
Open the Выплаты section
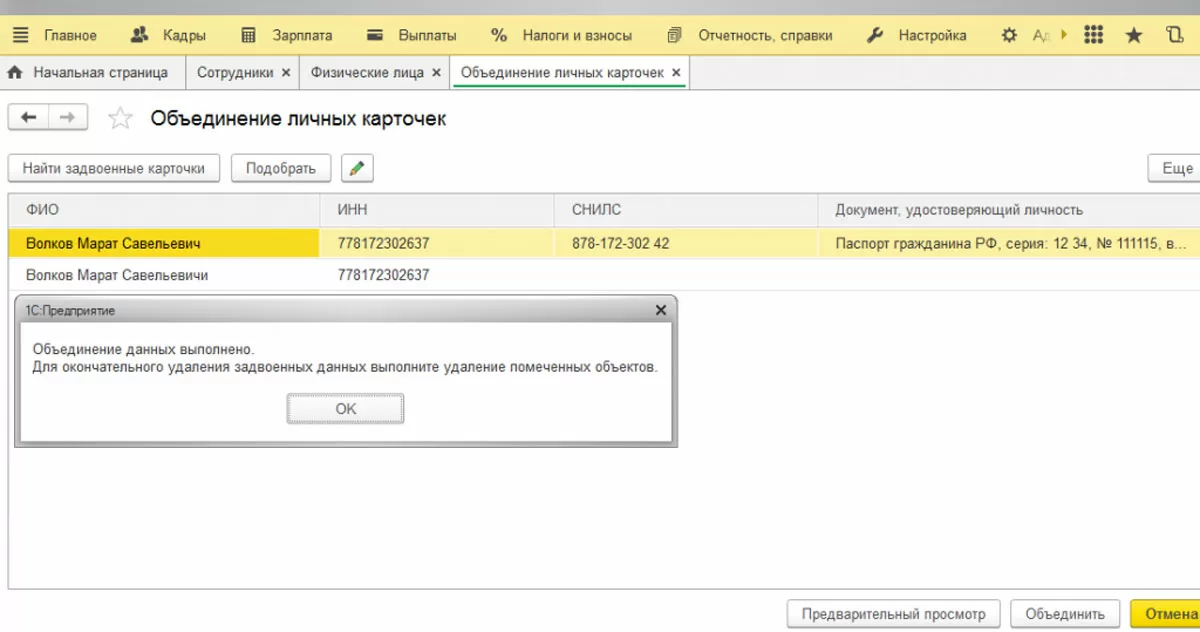pos(412,35)
